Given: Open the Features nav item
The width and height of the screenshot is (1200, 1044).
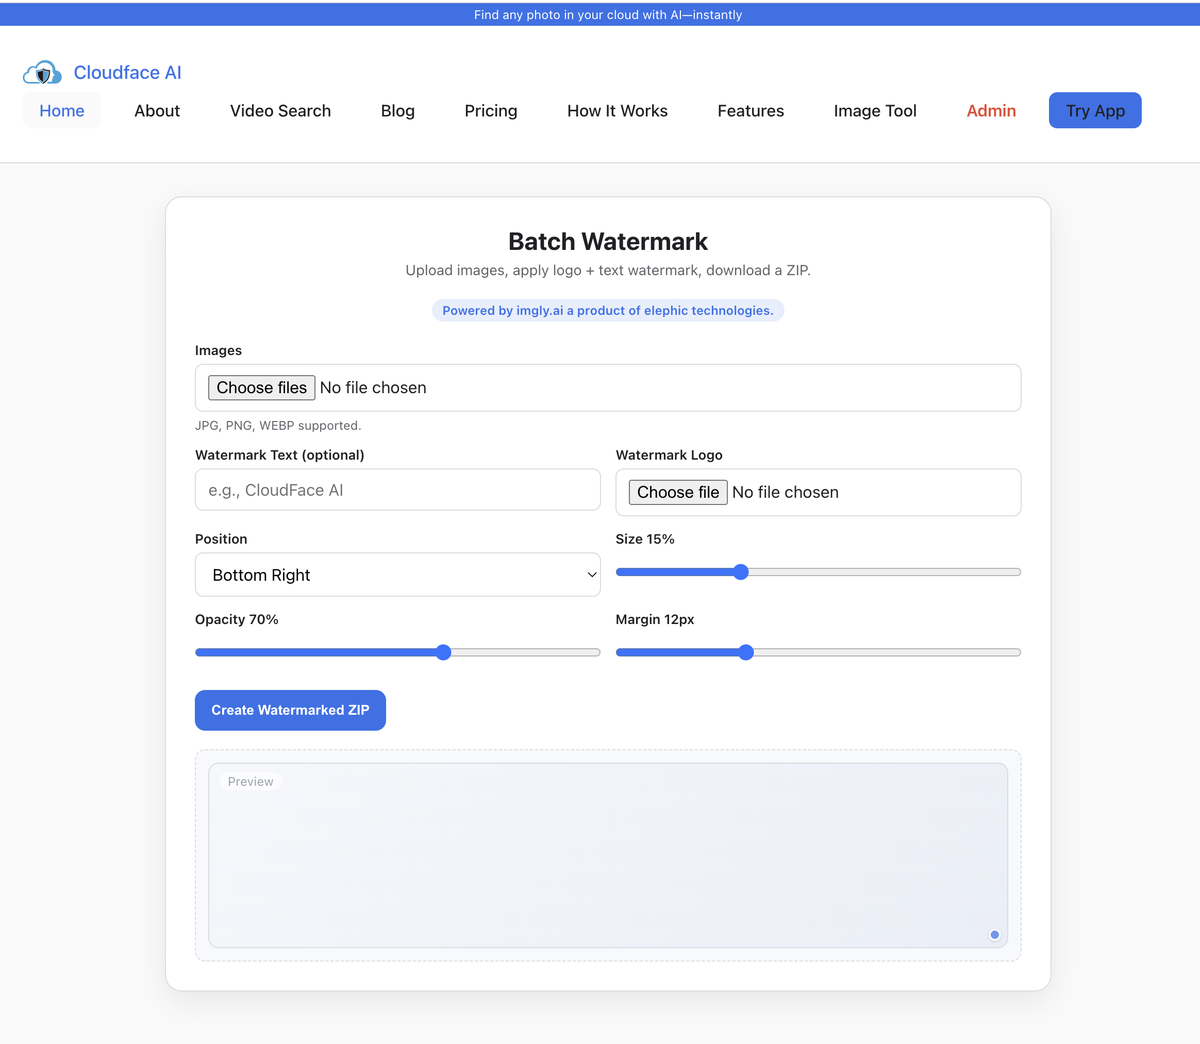Looking at the screenshot, I should (750, 111).
